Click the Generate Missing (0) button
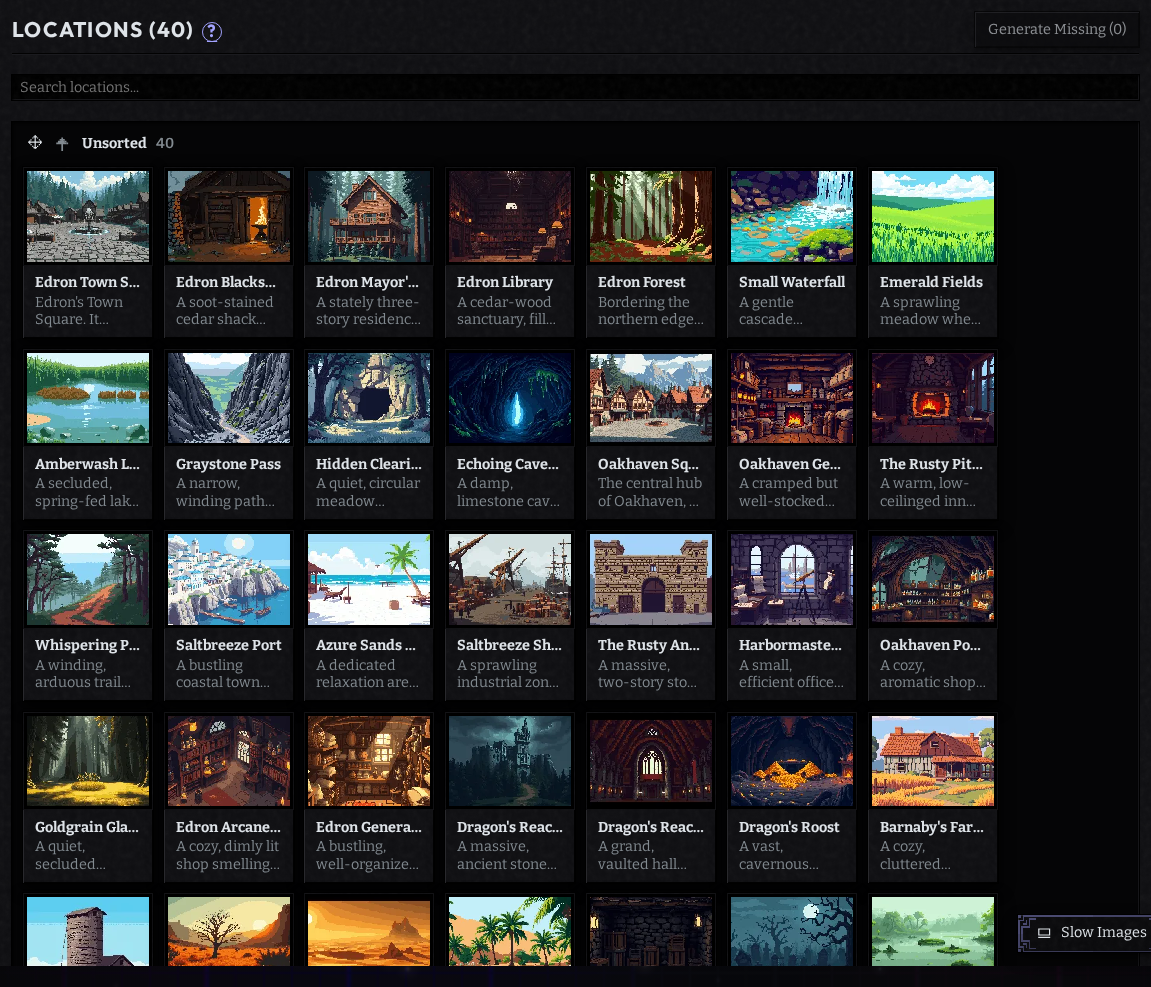This screenshot has height=987, width=1151. [x=1056, y=29]
